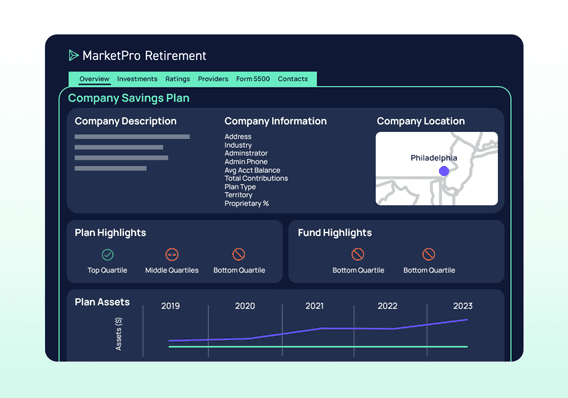The image size is (568, 398).
Task: Click the Fund Highlights heading
Action: pyautogui.click(x=335, y=232)
